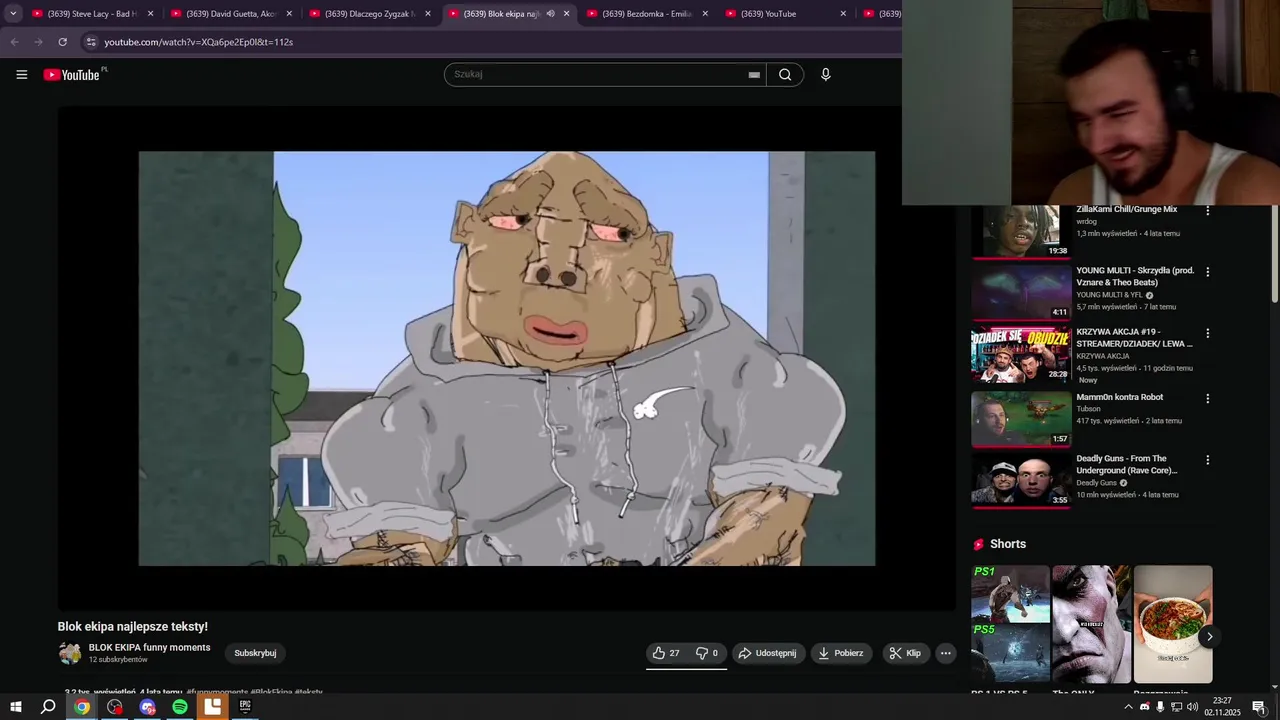
Task: Open KRZYWA AKCJA #19 video thumbnail
Action: click(x=1021, y=355)
